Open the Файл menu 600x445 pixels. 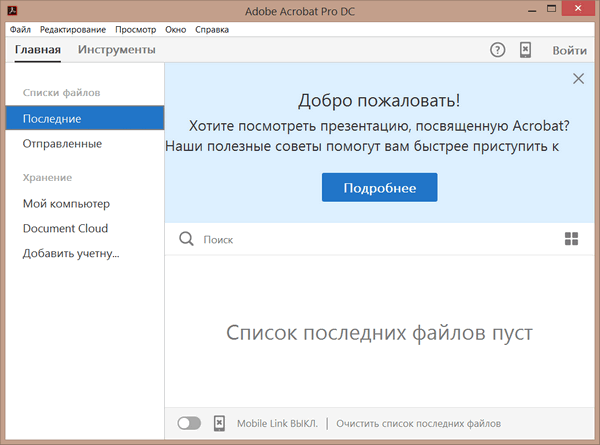tap(20, 29)
